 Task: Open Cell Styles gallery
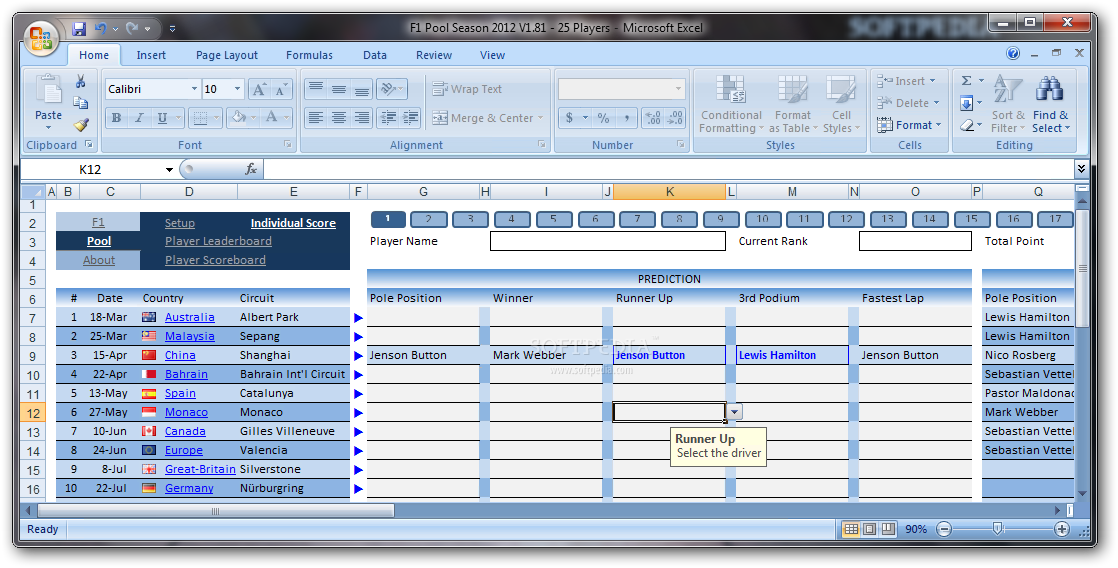point(841,104)
